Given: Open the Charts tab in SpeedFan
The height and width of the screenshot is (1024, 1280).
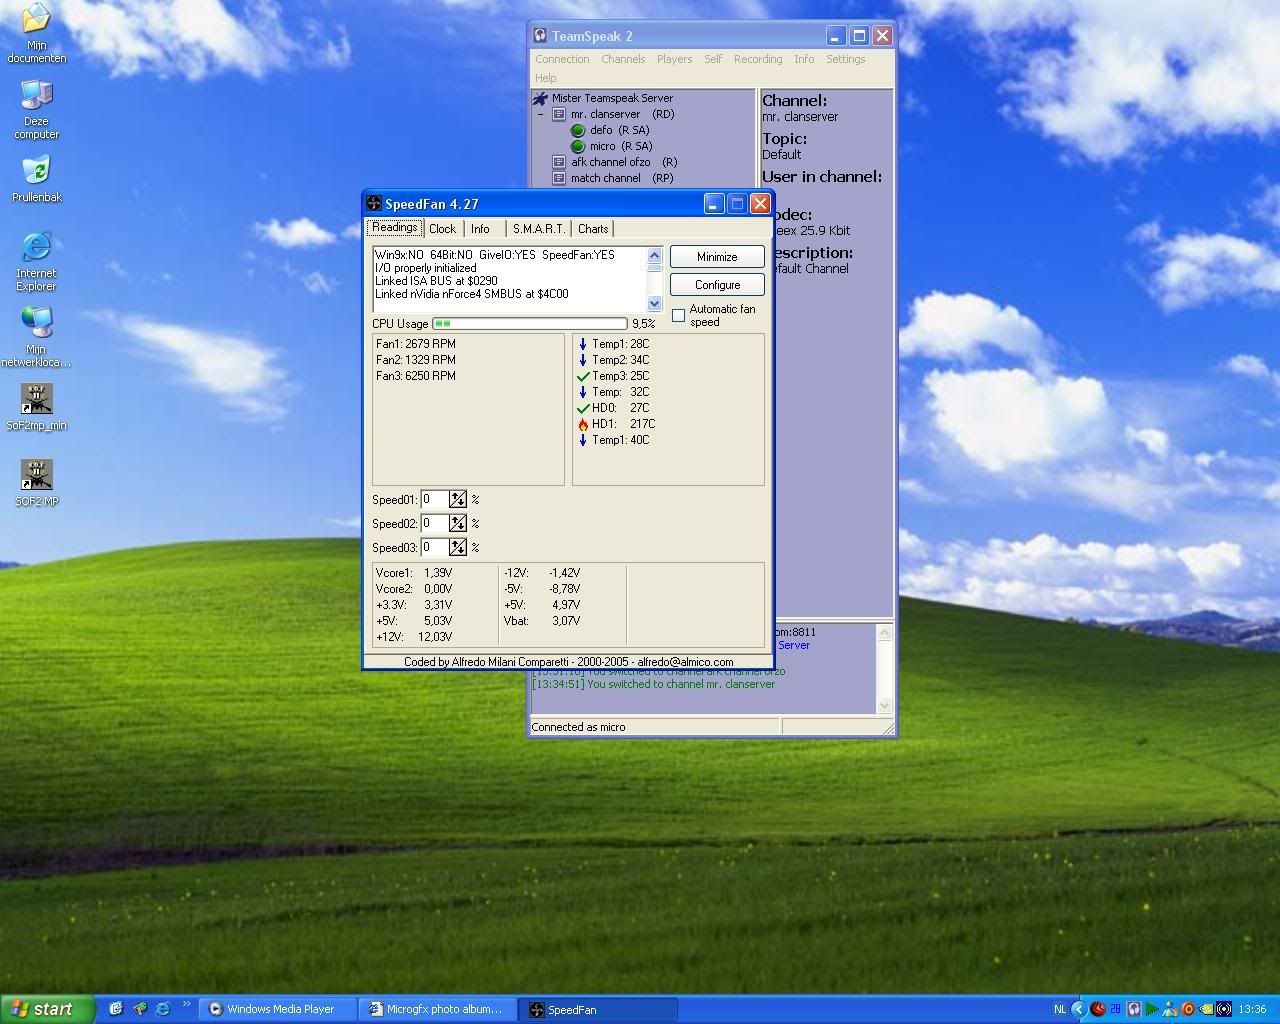Looking at the screenshot, I should [593, 229].
